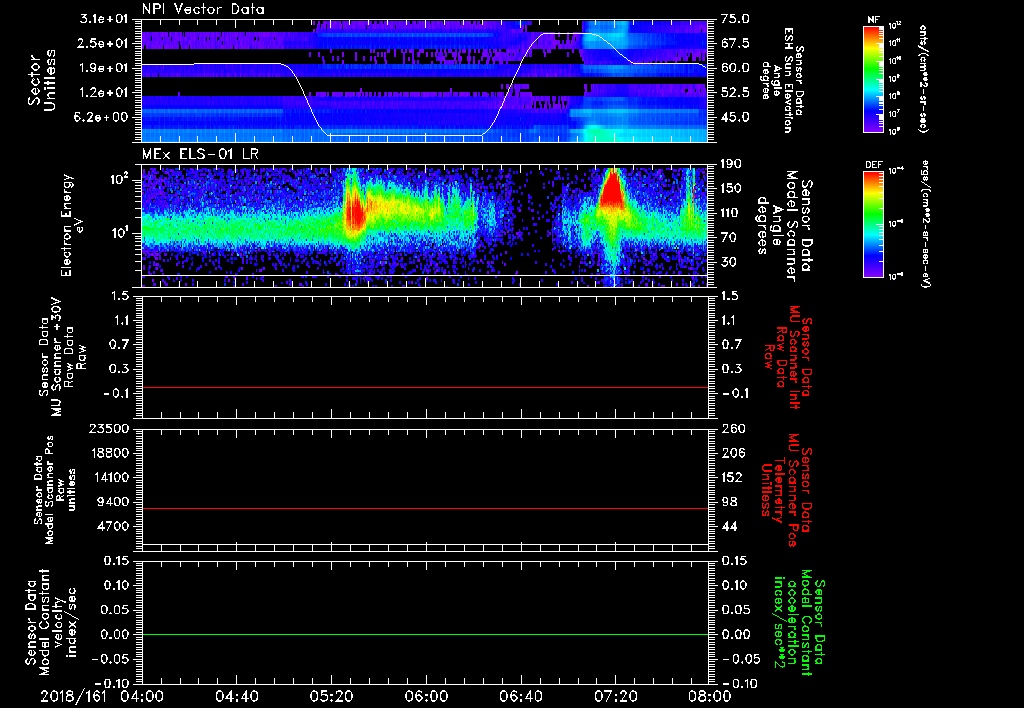Click the 45.0 sun elevation tick label
Image resolution: width=1024 pixels, height=708 pixels.
click(735, 118)
